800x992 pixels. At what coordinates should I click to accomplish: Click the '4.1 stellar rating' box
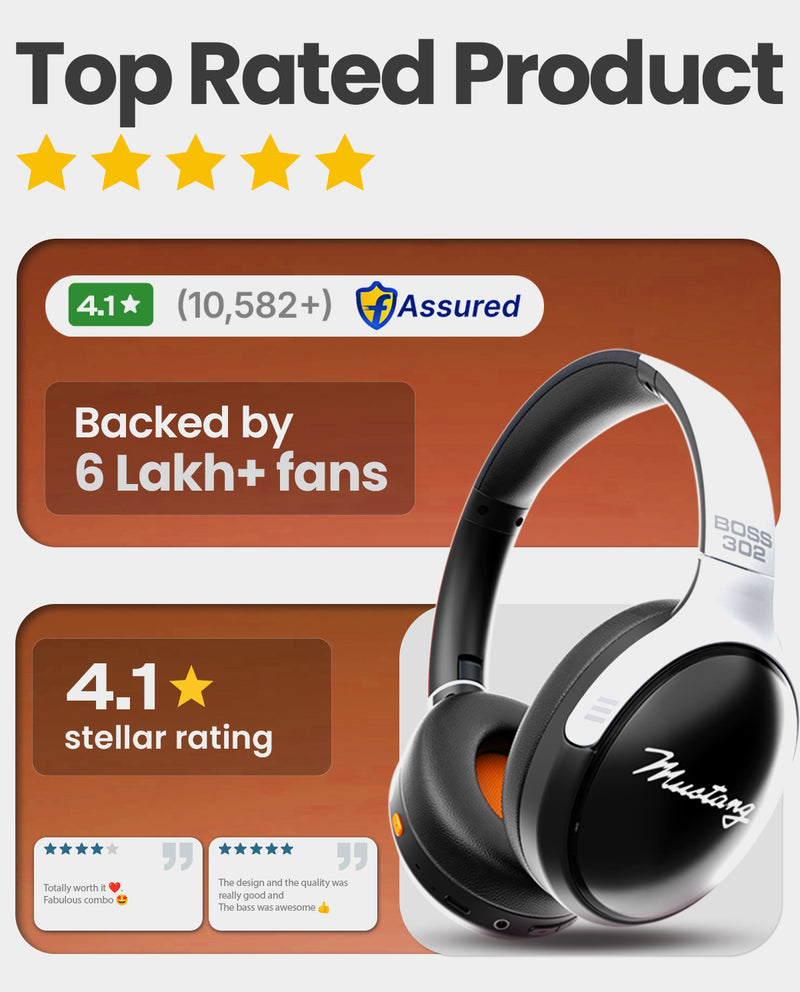pos(182,707)
